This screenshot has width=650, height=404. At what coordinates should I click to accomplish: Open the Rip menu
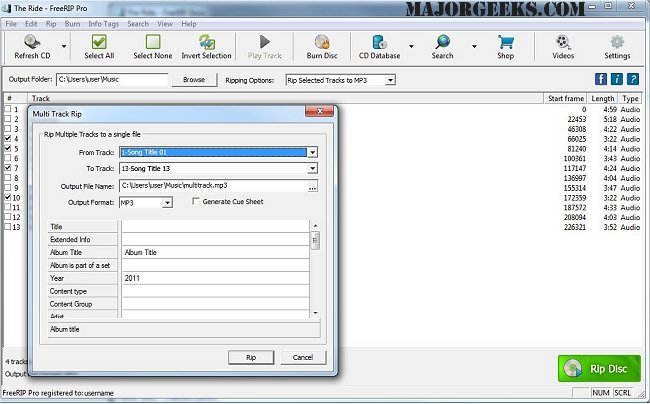51,24
